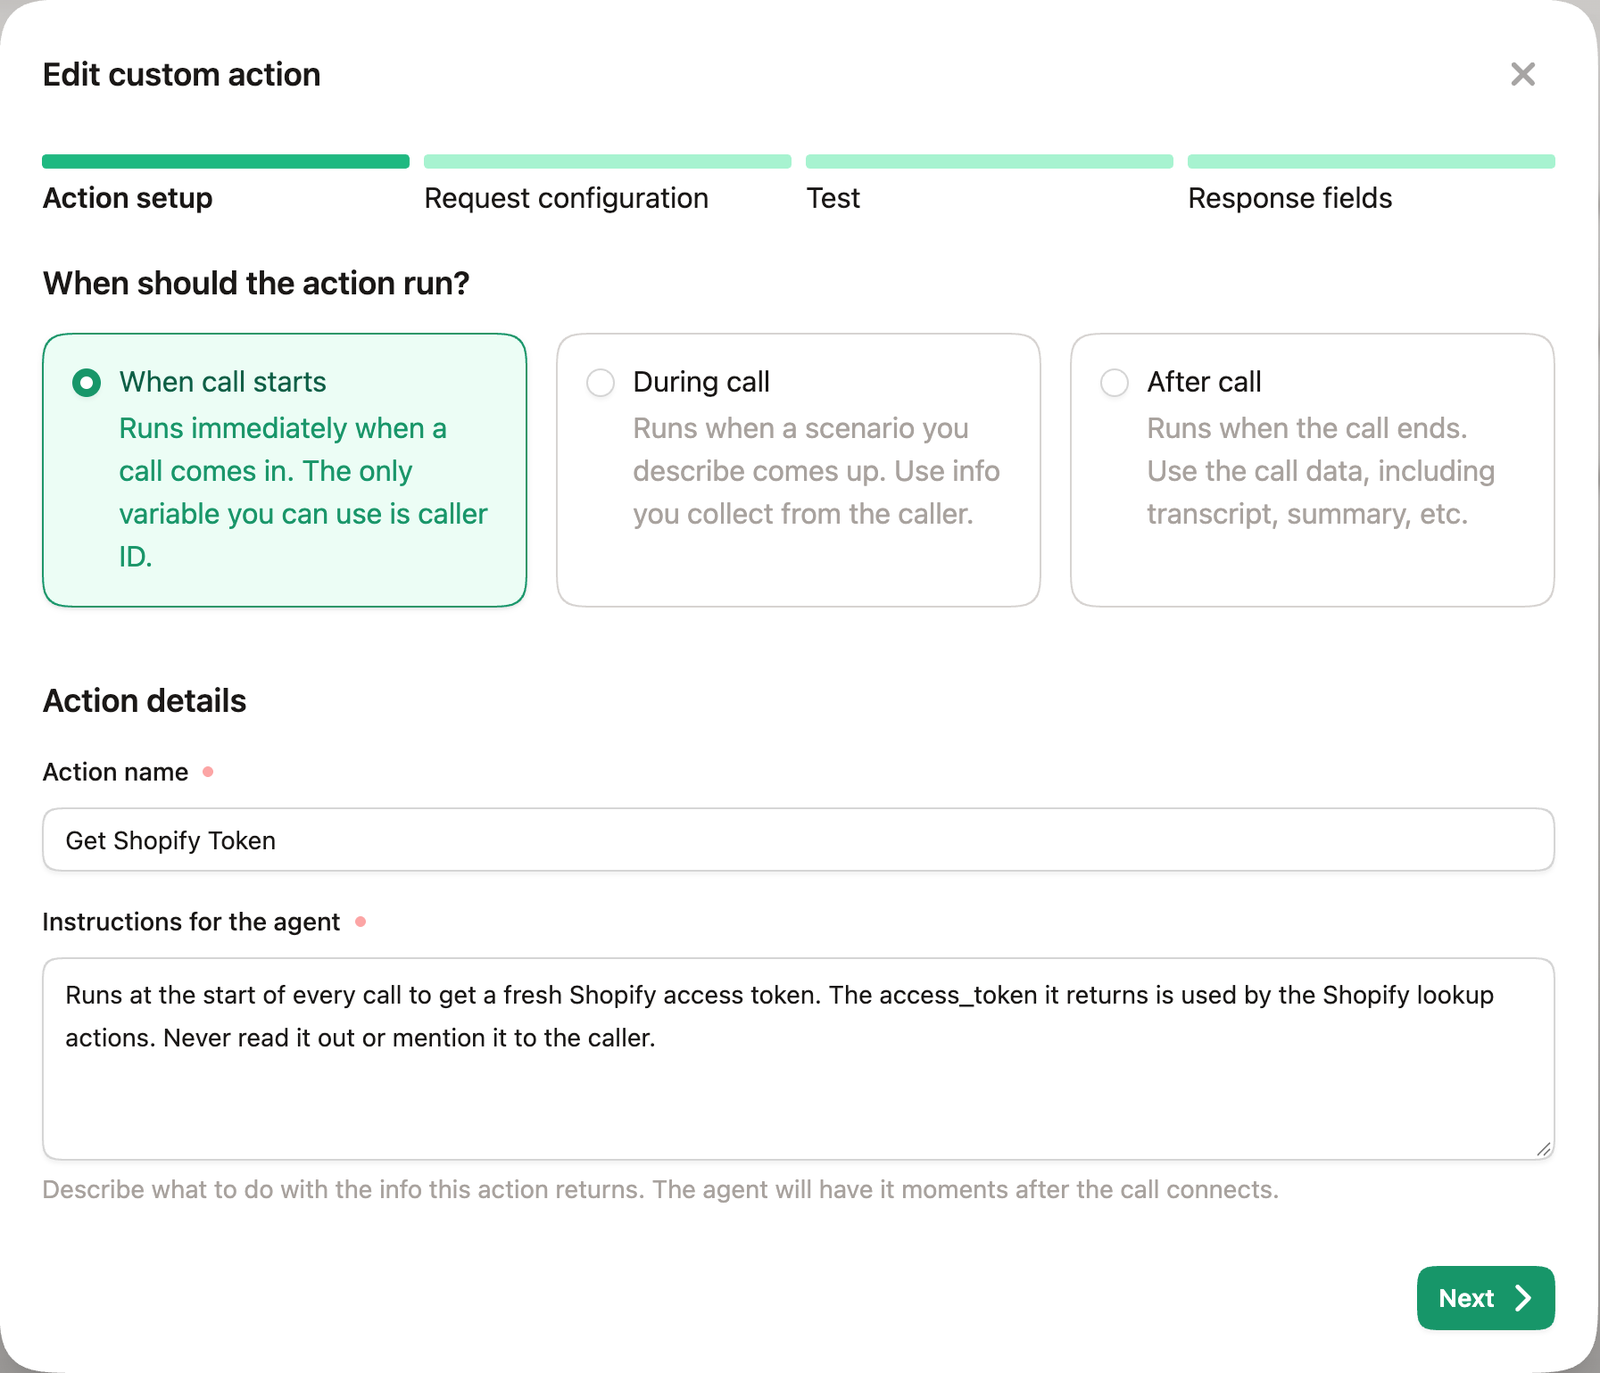The width and height of the screenshot is (1600, 1373).
Task: Click the Instructions for the agent label
Action: tap(191, 922)
